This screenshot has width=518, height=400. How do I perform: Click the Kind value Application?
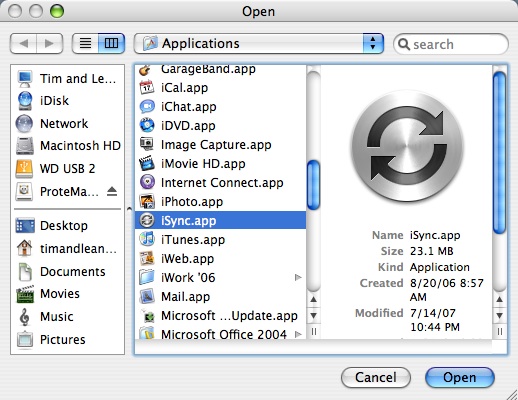[x=440, y=267]
